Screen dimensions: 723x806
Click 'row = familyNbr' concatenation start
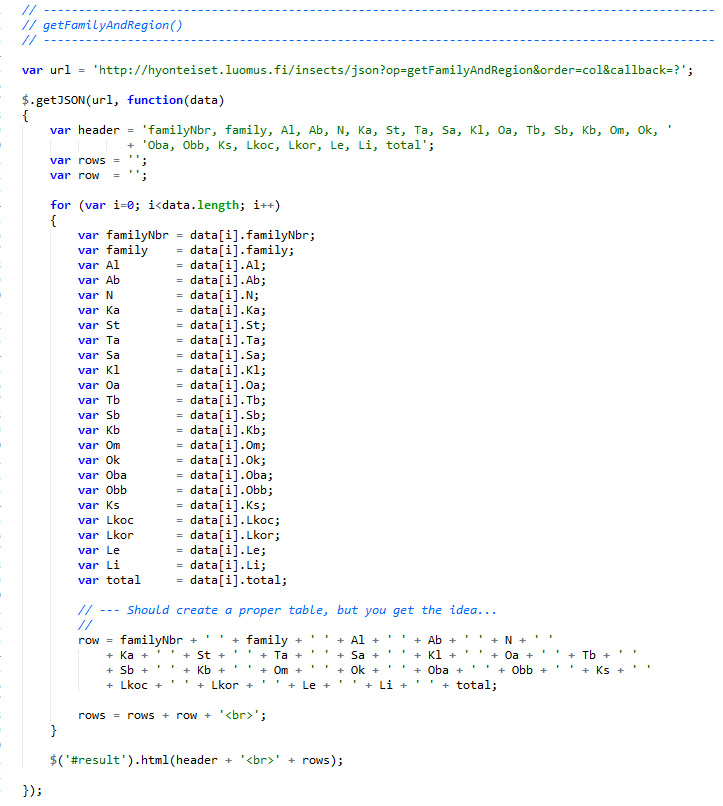(x=131, y=640)
